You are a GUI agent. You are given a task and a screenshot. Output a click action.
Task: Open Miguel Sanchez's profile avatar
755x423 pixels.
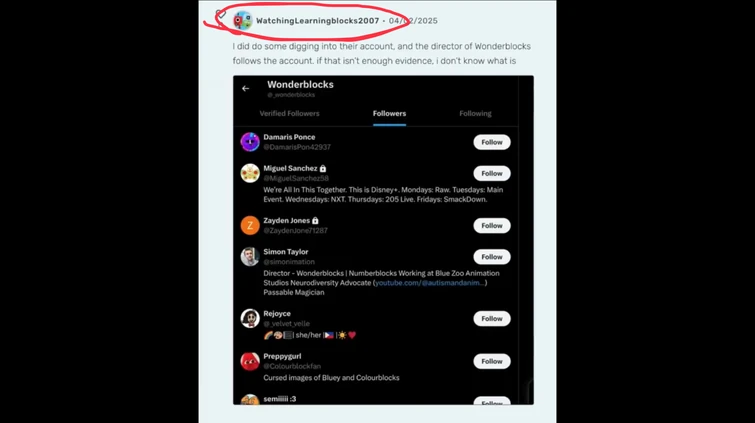pyautogui.click(x=250, y=173)
